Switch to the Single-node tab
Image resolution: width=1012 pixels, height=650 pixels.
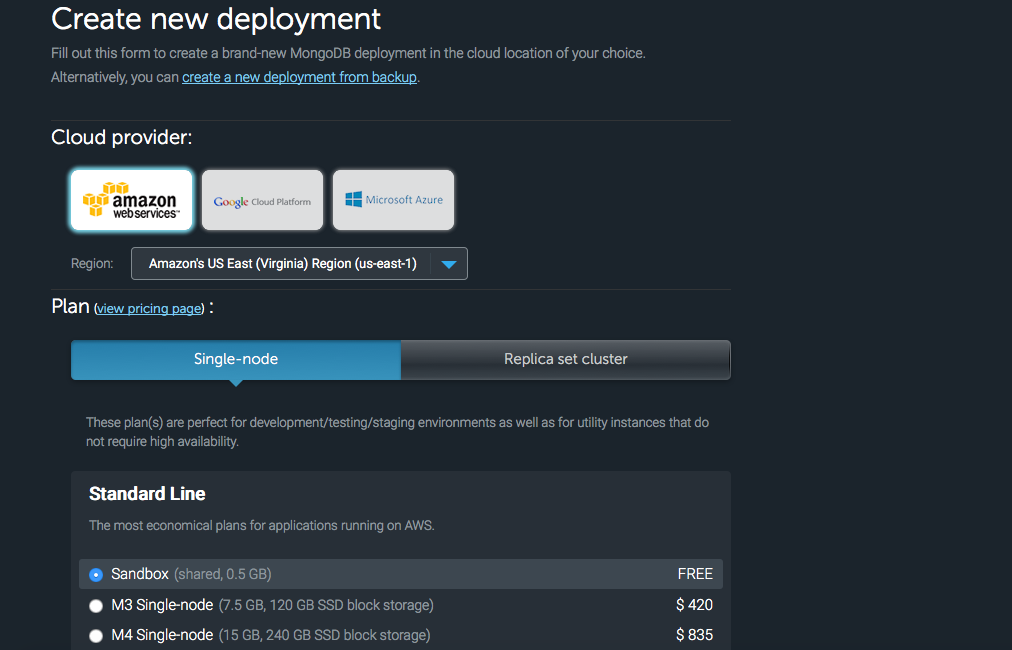[236, 360]
